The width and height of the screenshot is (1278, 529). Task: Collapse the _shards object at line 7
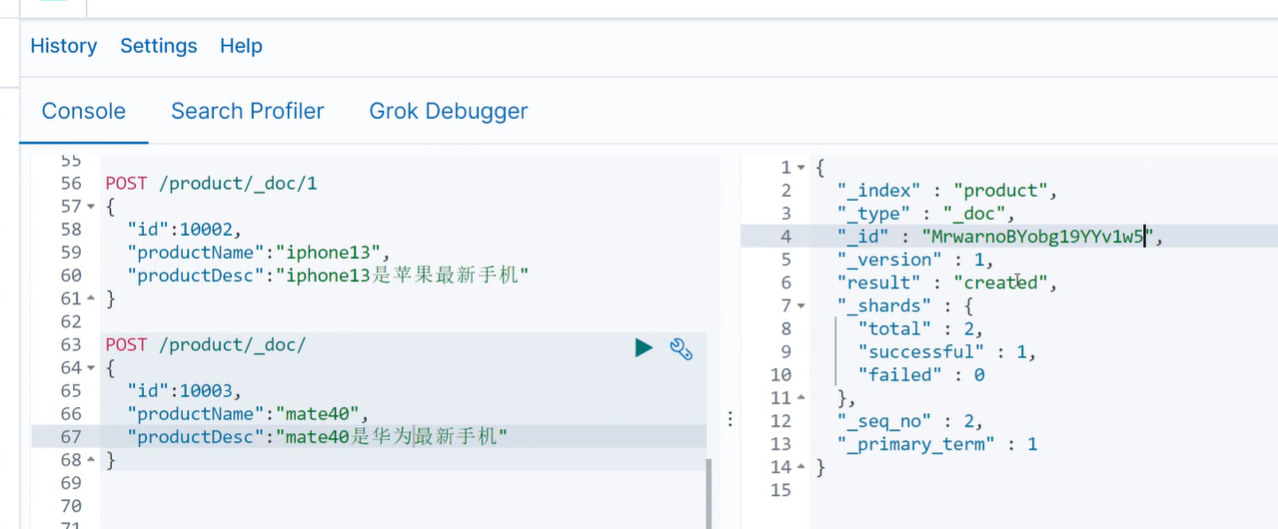click(x=801, y=306)
